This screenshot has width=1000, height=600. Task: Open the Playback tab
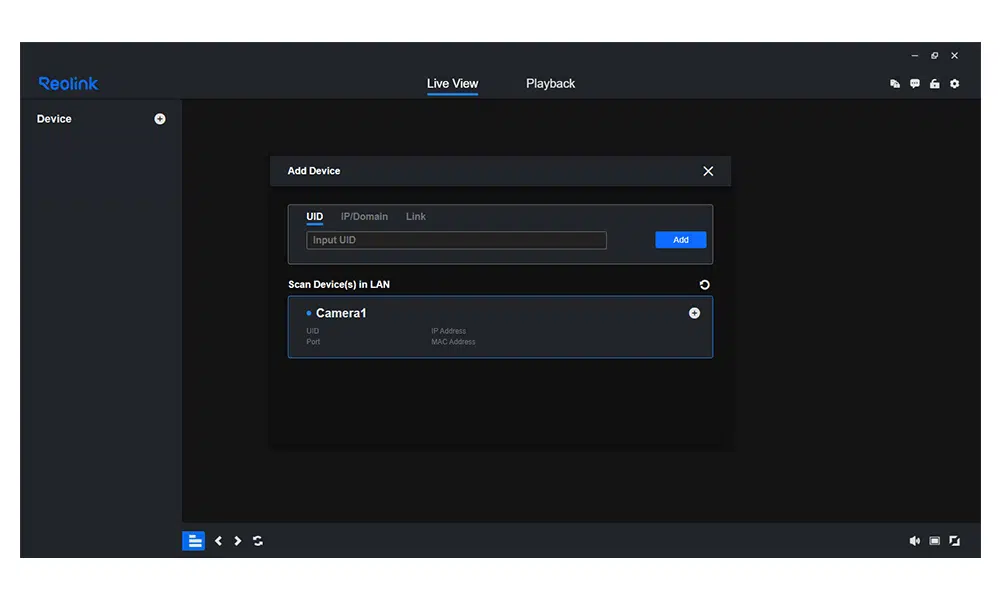click(550, 84)
